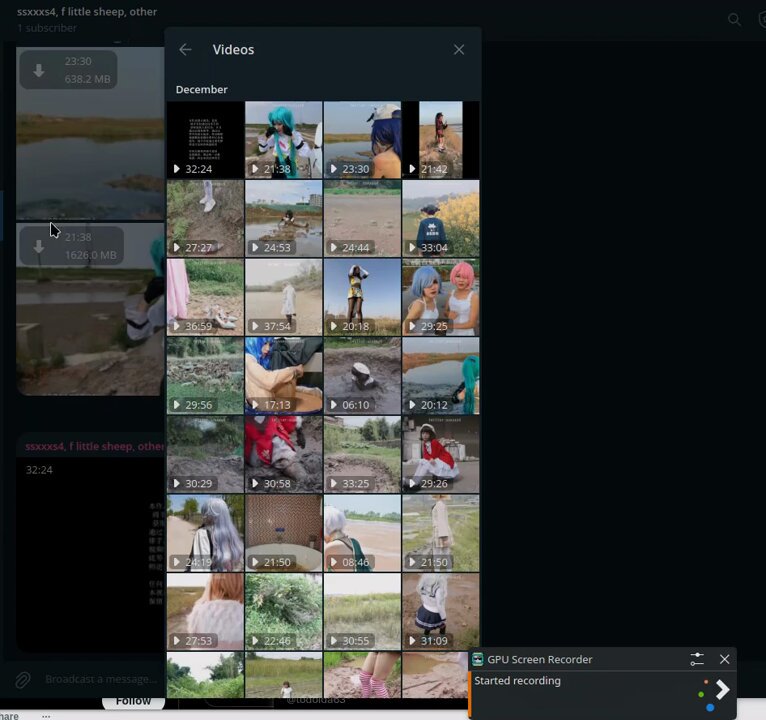The image size is (766, 720).
Task: Open the 30:29 video thumbnail
Action: pos(205,454)
